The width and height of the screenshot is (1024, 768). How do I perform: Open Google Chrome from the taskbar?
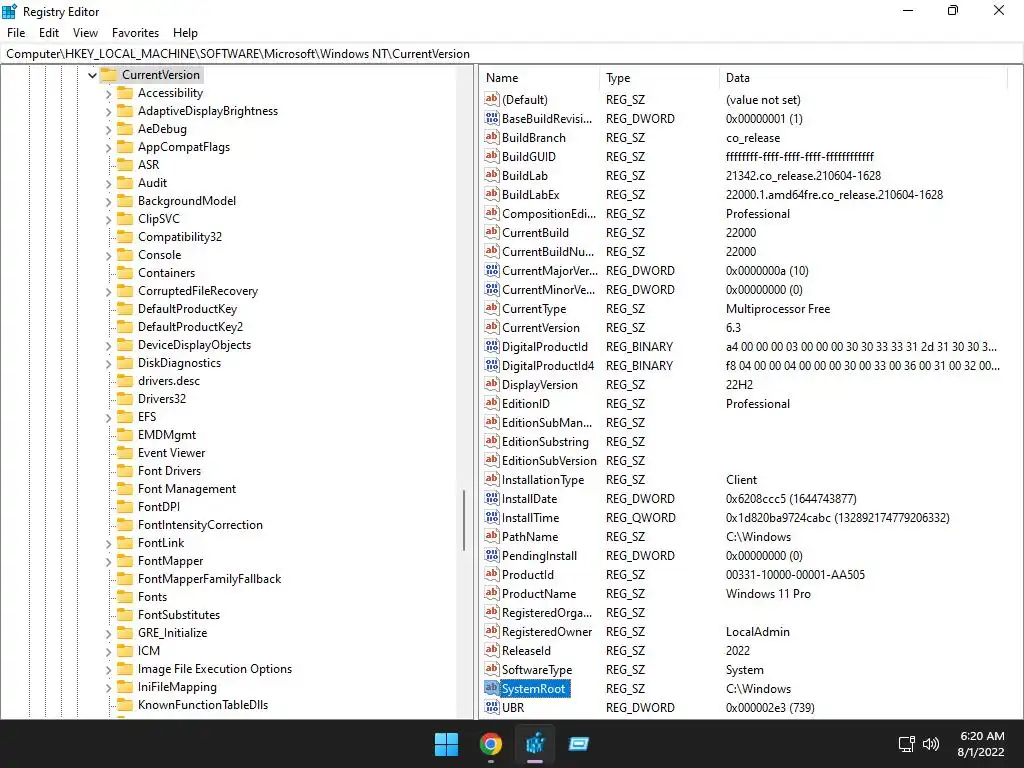(491, 744)
